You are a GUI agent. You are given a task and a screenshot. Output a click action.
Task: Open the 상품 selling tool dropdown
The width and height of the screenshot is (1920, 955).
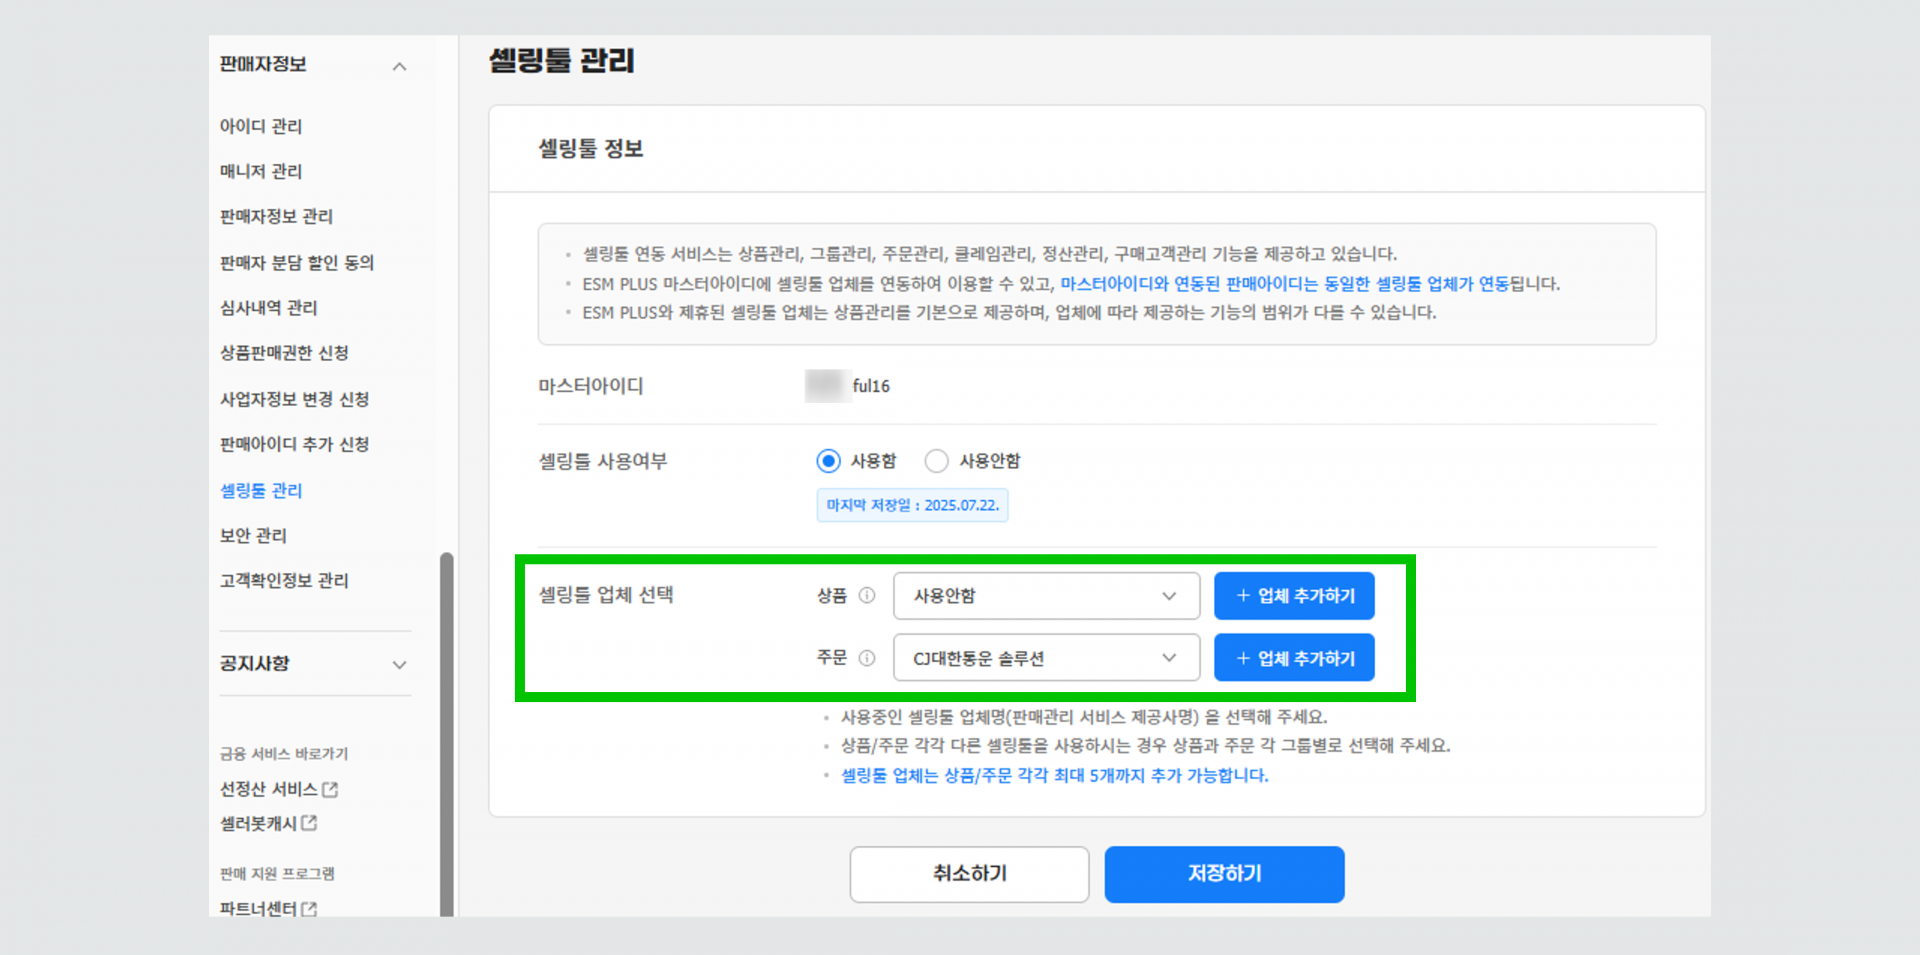(1046, 596)
